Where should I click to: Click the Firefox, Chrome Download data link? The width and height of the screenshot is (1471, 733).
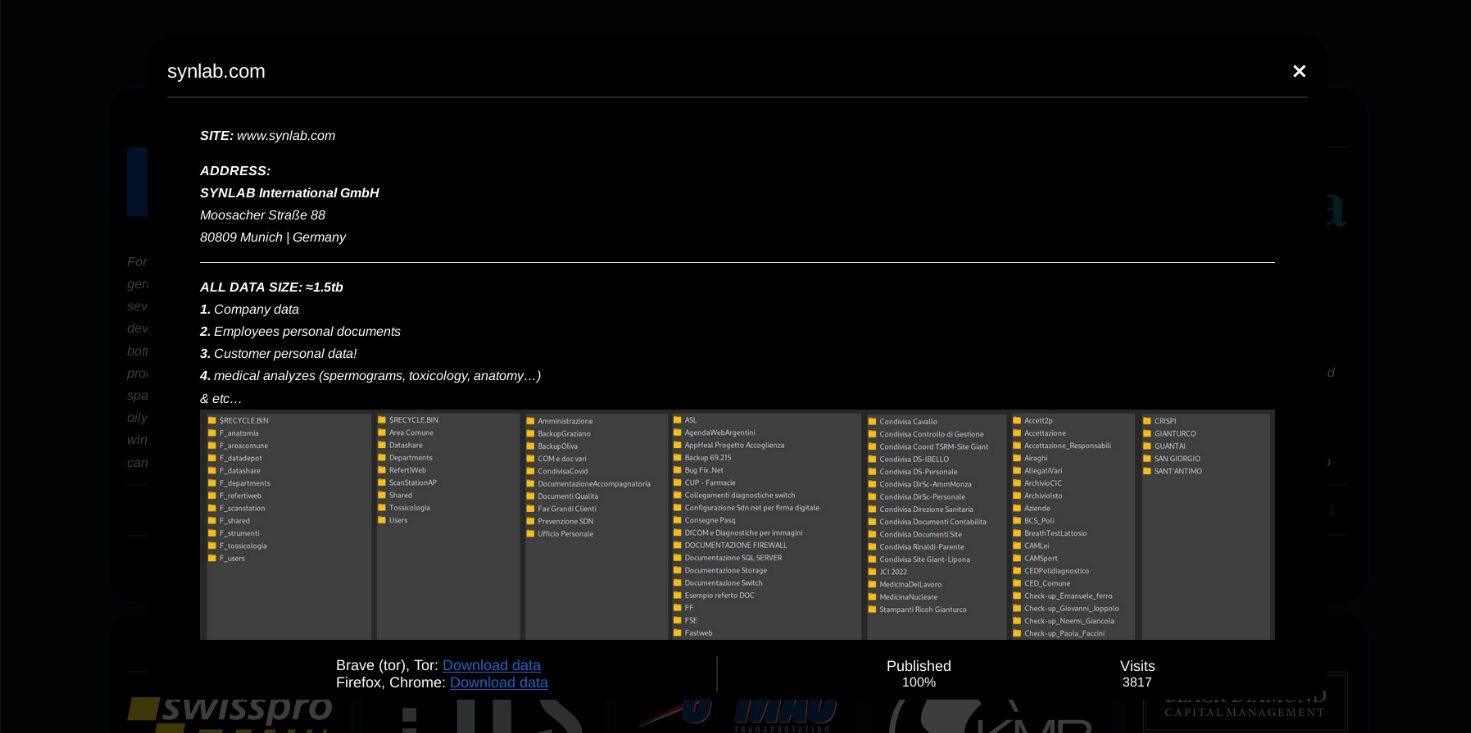[498, 682]
